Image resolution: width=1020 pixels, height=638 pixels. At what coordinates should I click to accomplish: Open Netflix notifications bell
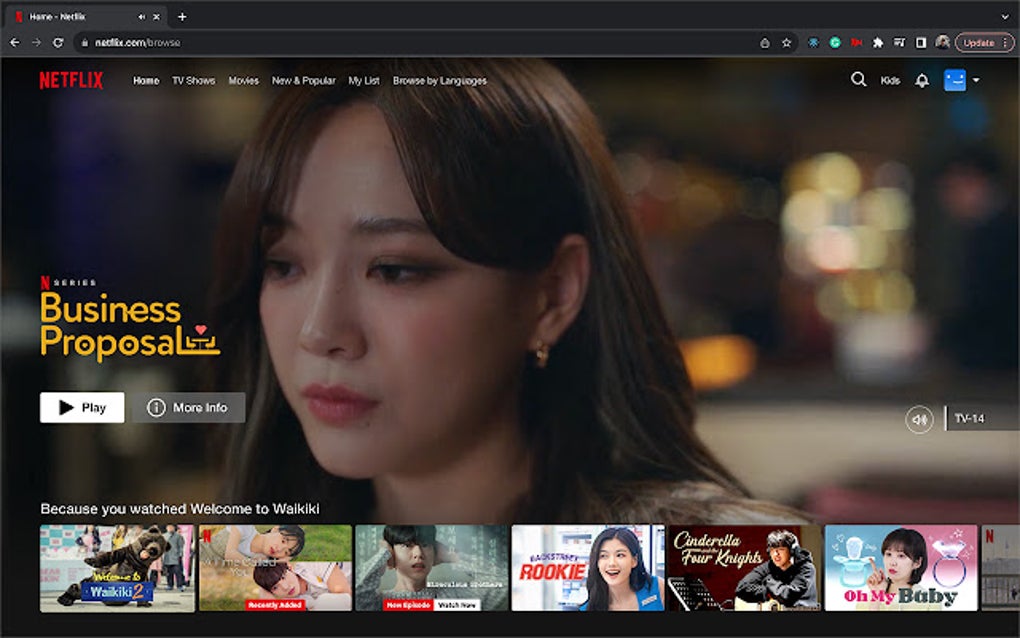click(921, 79)
